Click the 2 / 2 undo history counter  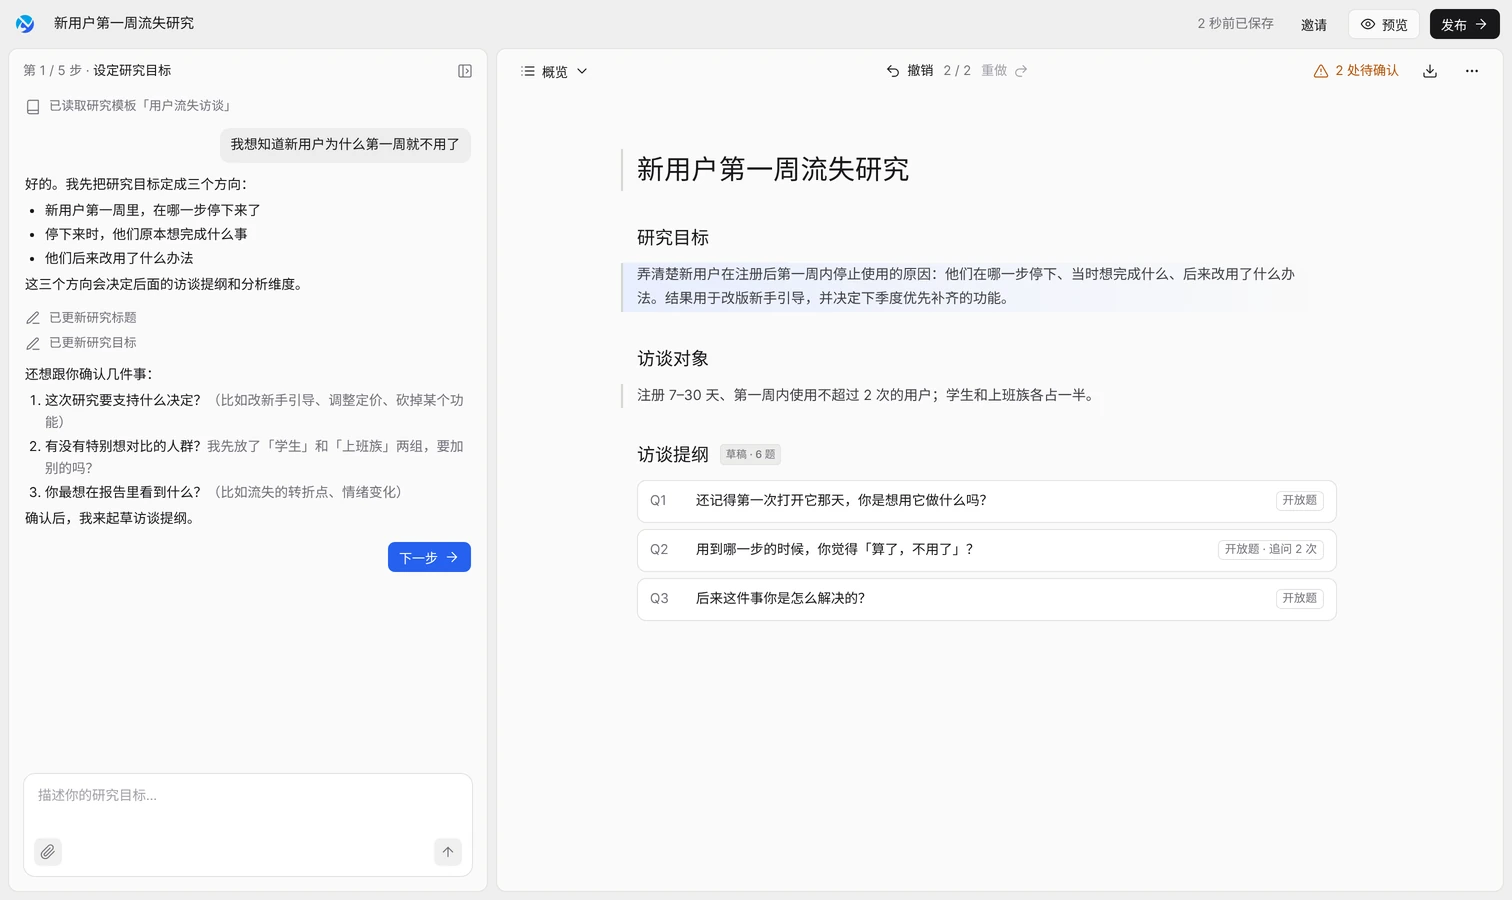click(957, 71)
